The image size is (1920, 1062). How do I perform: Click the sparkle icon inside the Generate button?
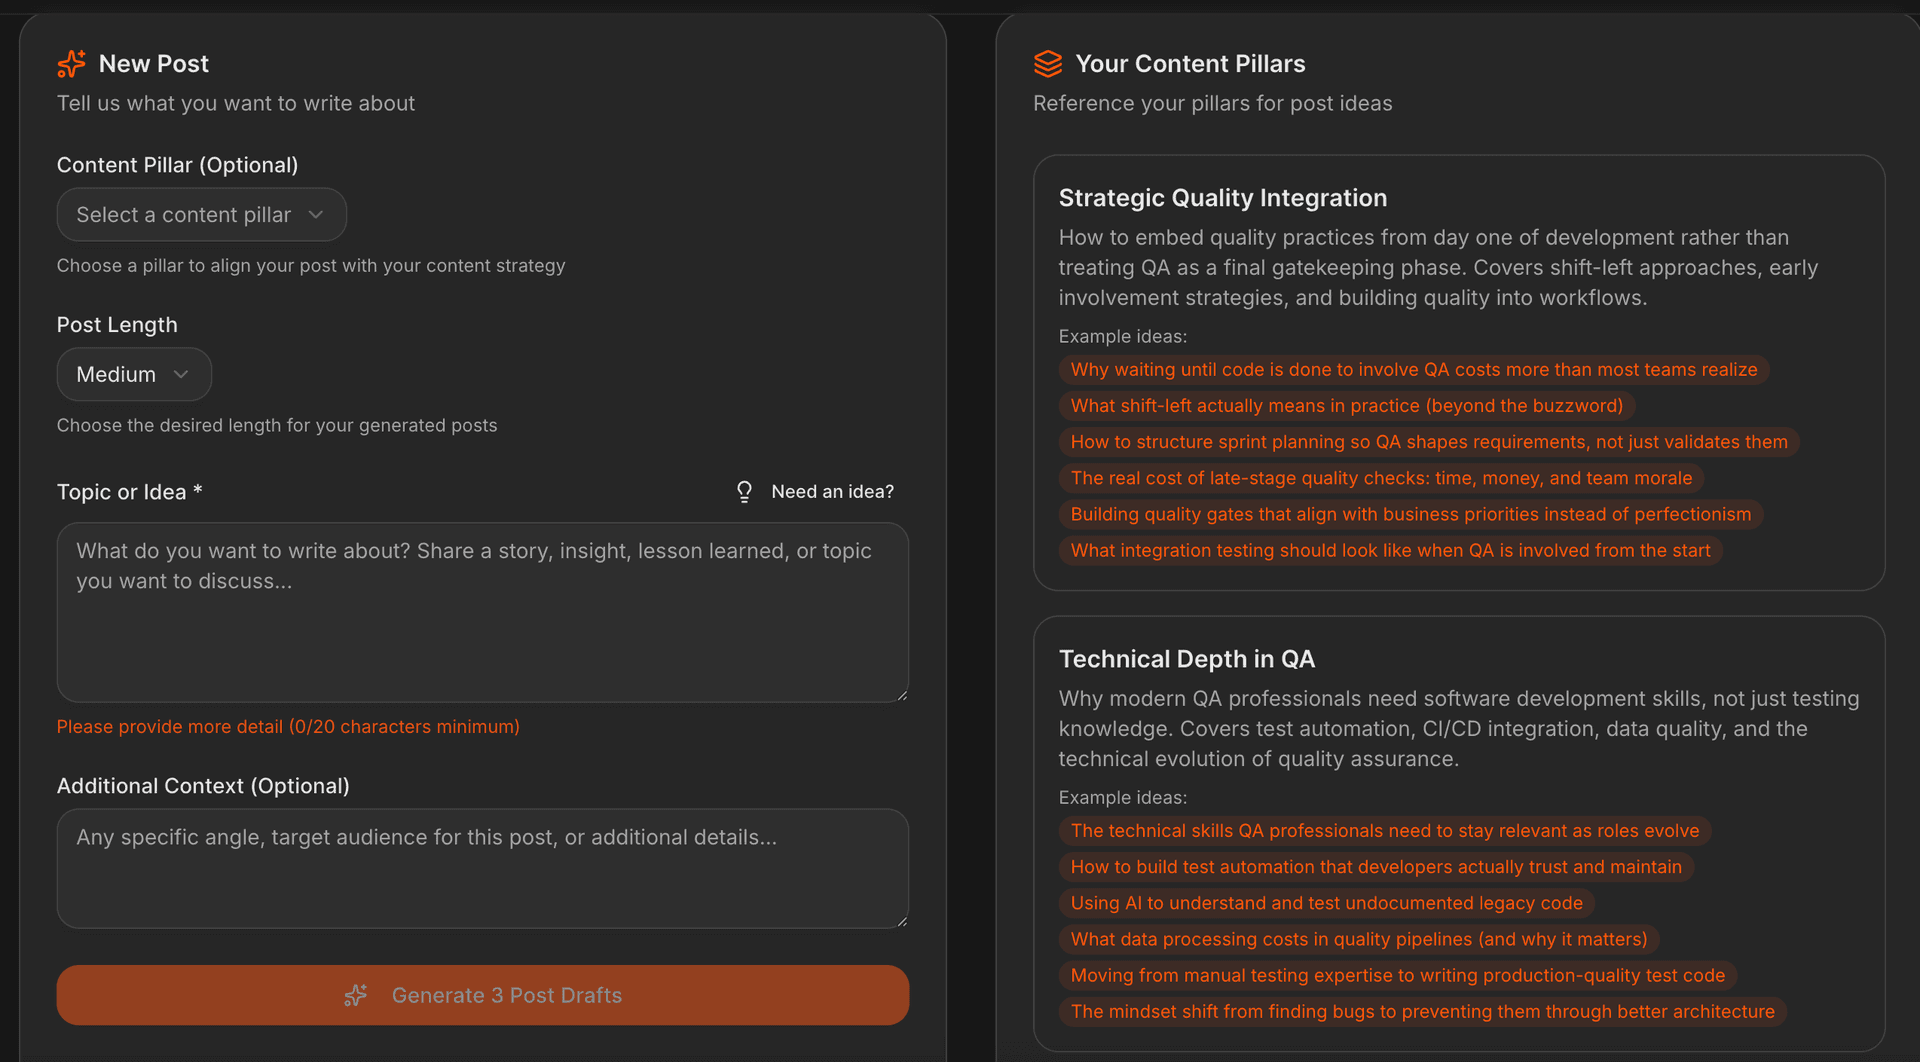[357, 995]
